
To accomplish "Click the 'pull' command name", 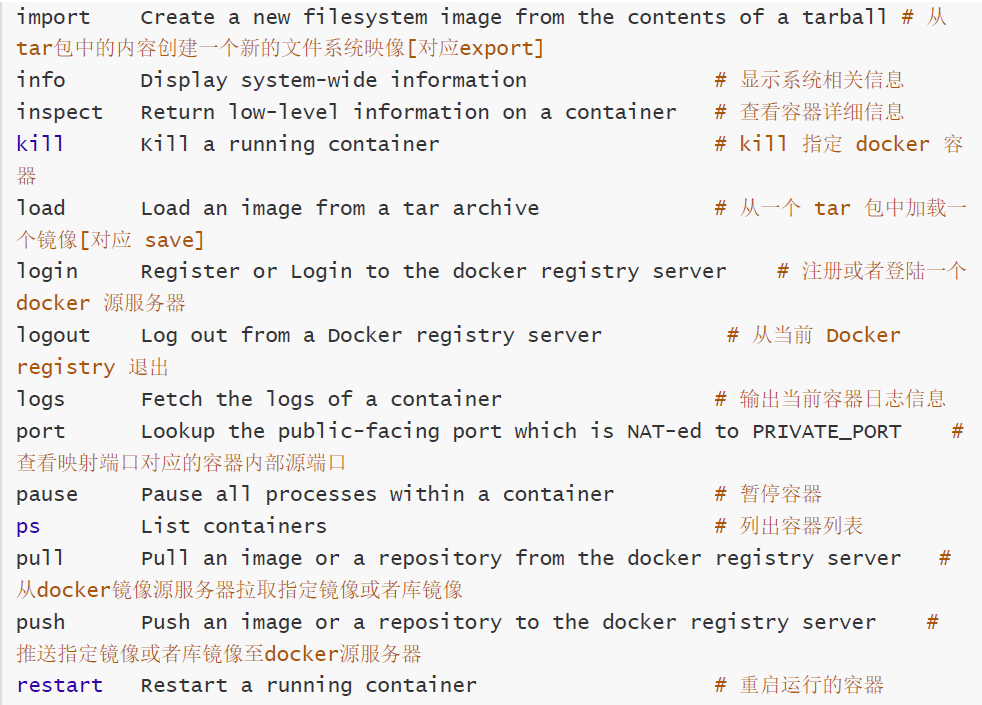I will click(x=41, y=558).
